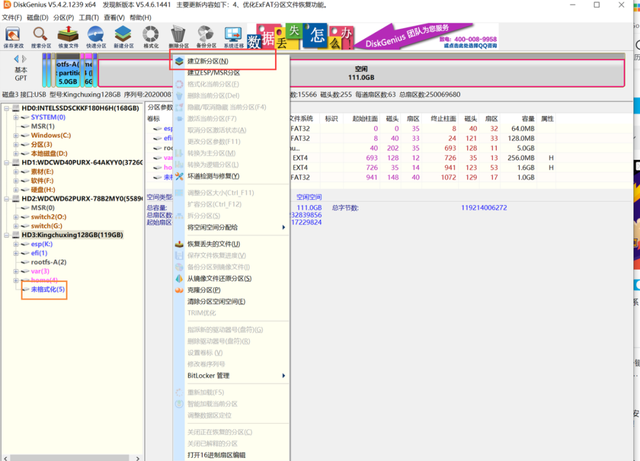Viewport: 640px width, 461px height.
Task: Select efi(1) in the disk tree
Action: pos(40,253)
